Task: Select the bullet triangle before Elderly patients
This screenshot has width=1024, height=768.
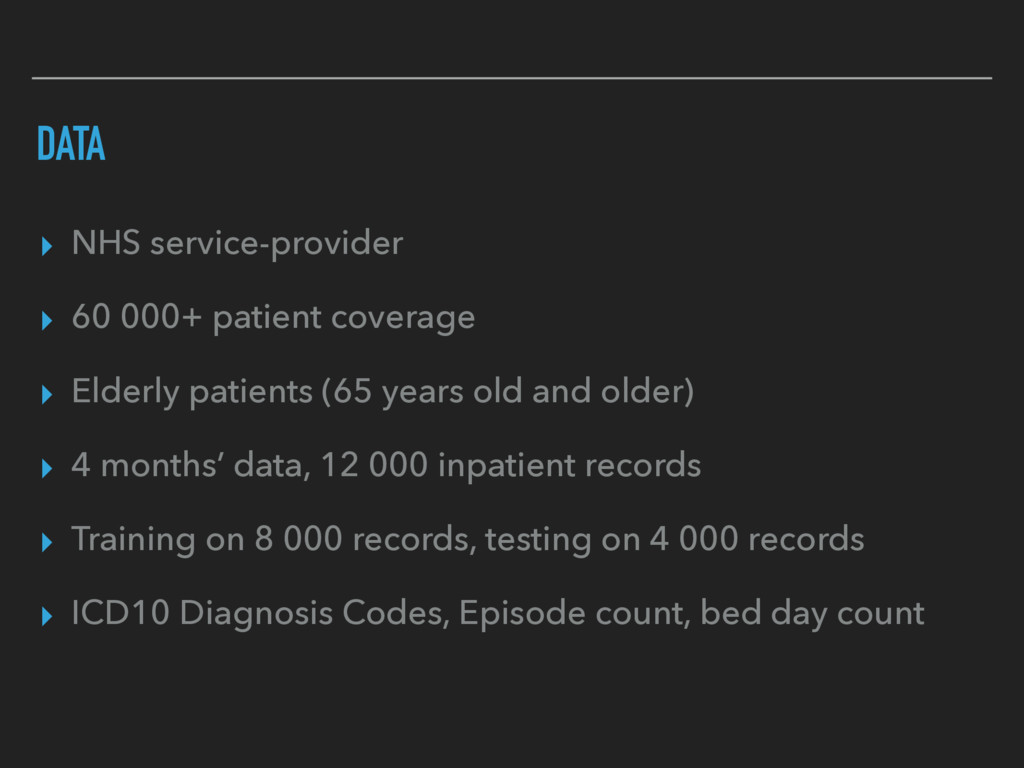Action: [46, 394]
